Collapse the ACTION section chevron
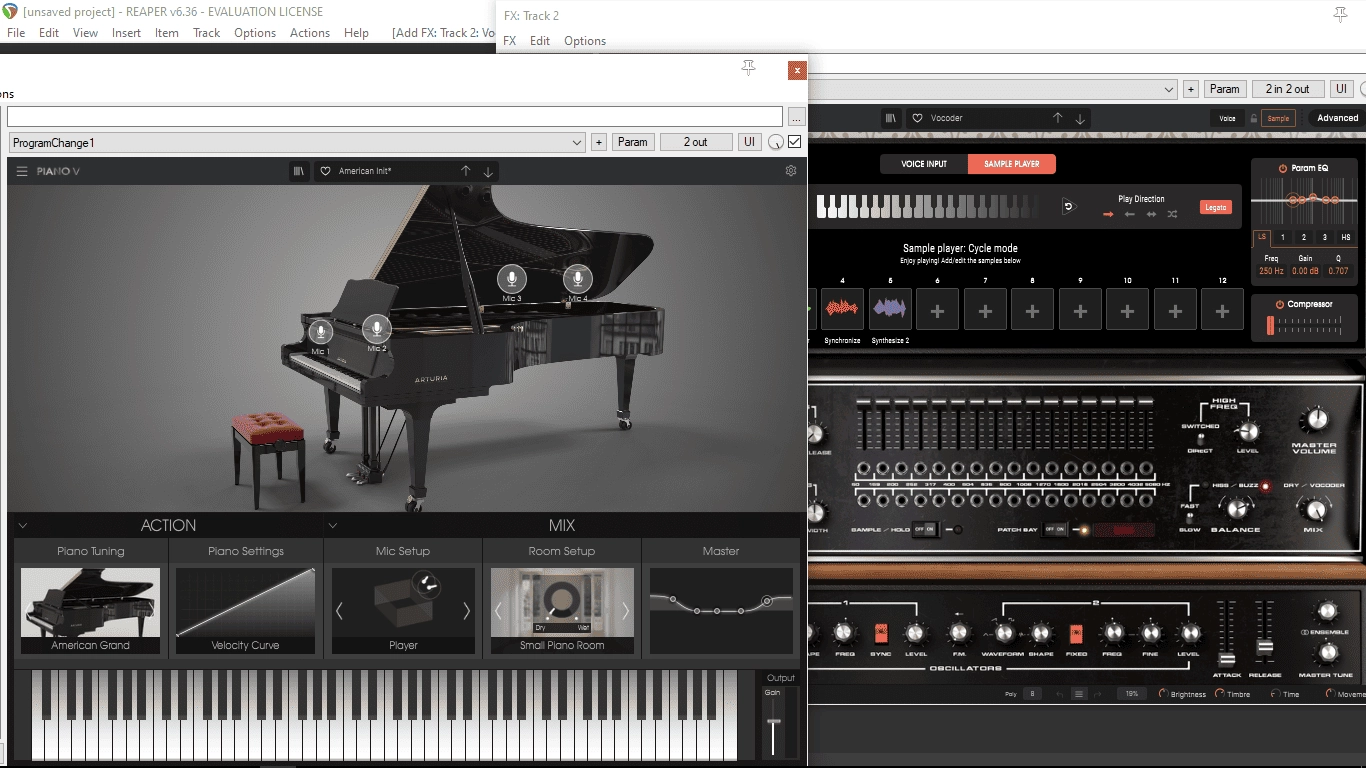Image resolution: width=1366 pixels, height=768 pixels. coord(23,525)
